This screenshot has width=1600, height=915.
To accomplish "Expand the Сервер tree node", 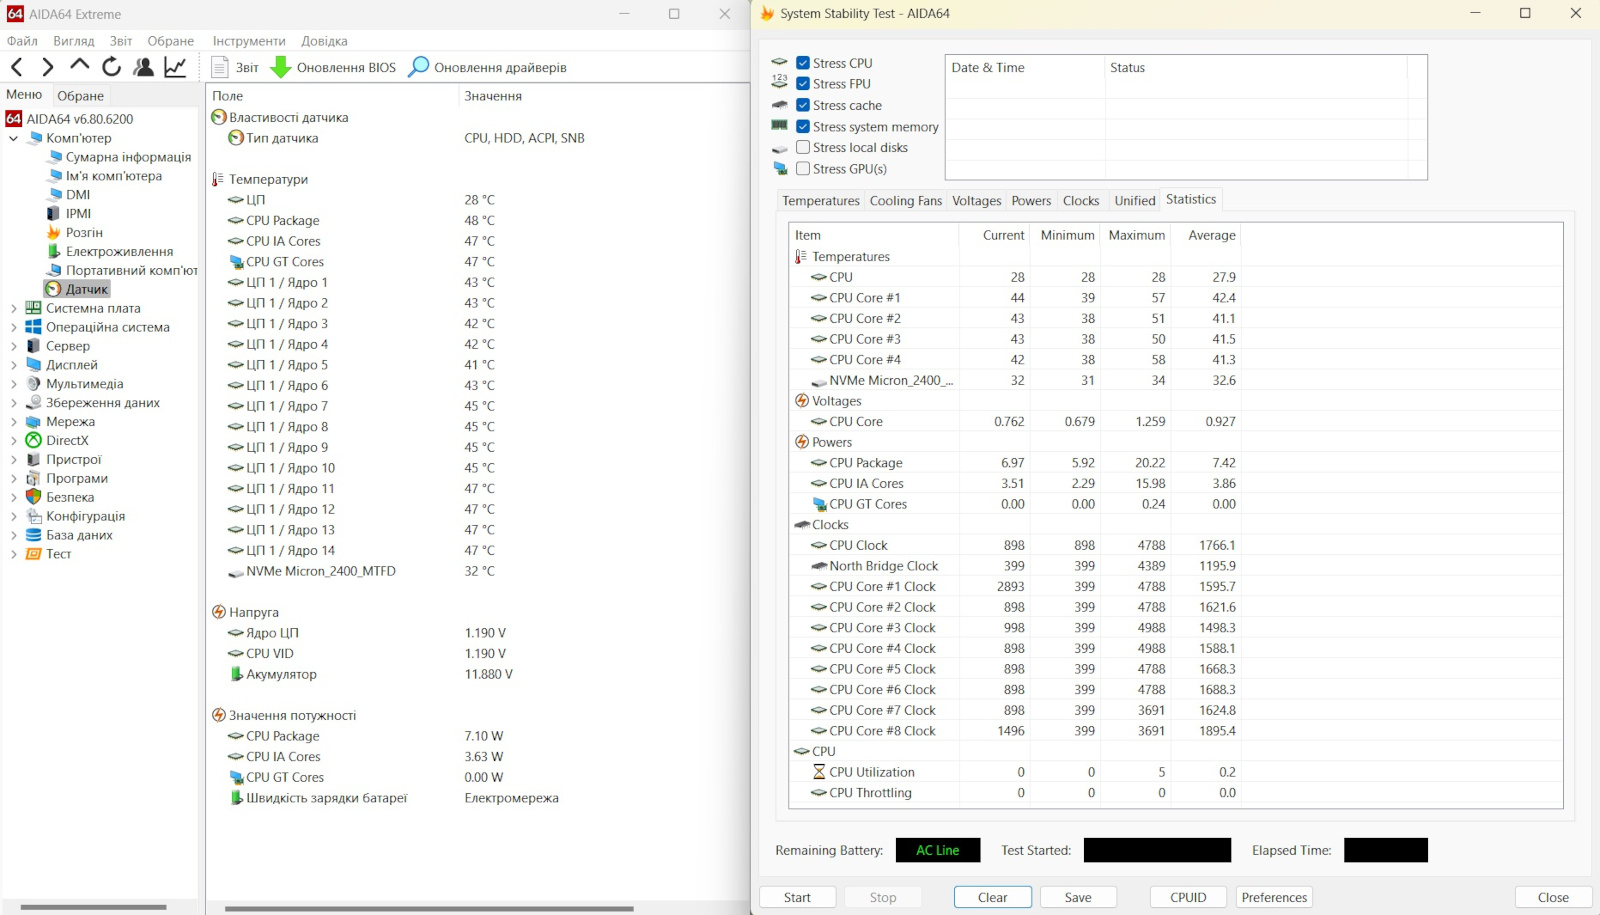I will 13,346.
